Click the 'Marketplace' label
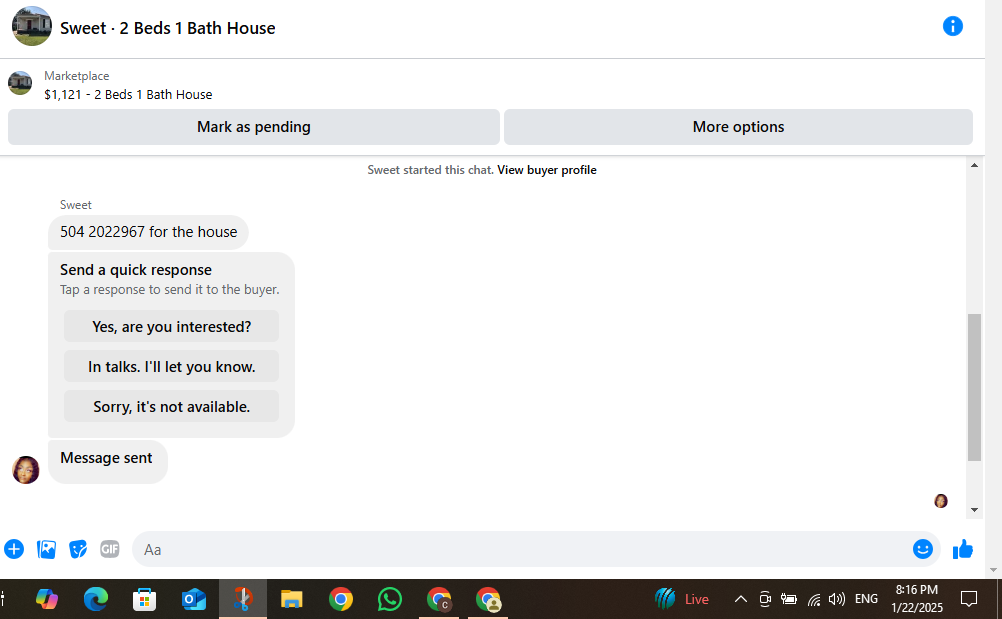This screenshot has width=1002, height=619. point(77,76)
